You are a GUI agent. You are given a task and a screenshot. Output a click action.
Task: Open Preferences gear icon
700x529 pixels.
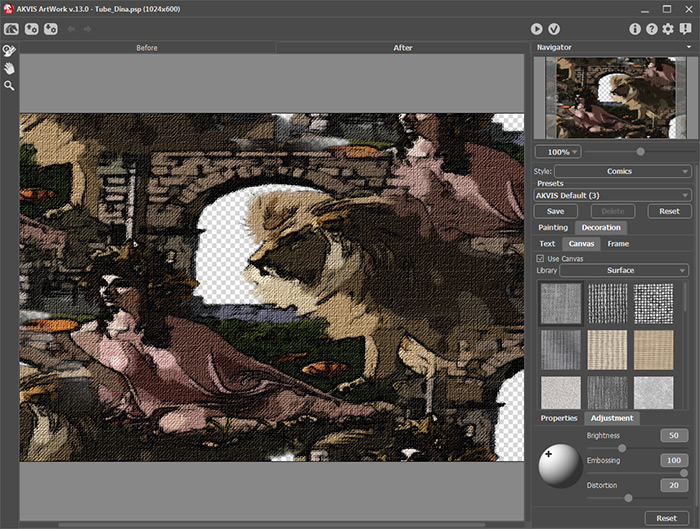click(x=668, y=29)
